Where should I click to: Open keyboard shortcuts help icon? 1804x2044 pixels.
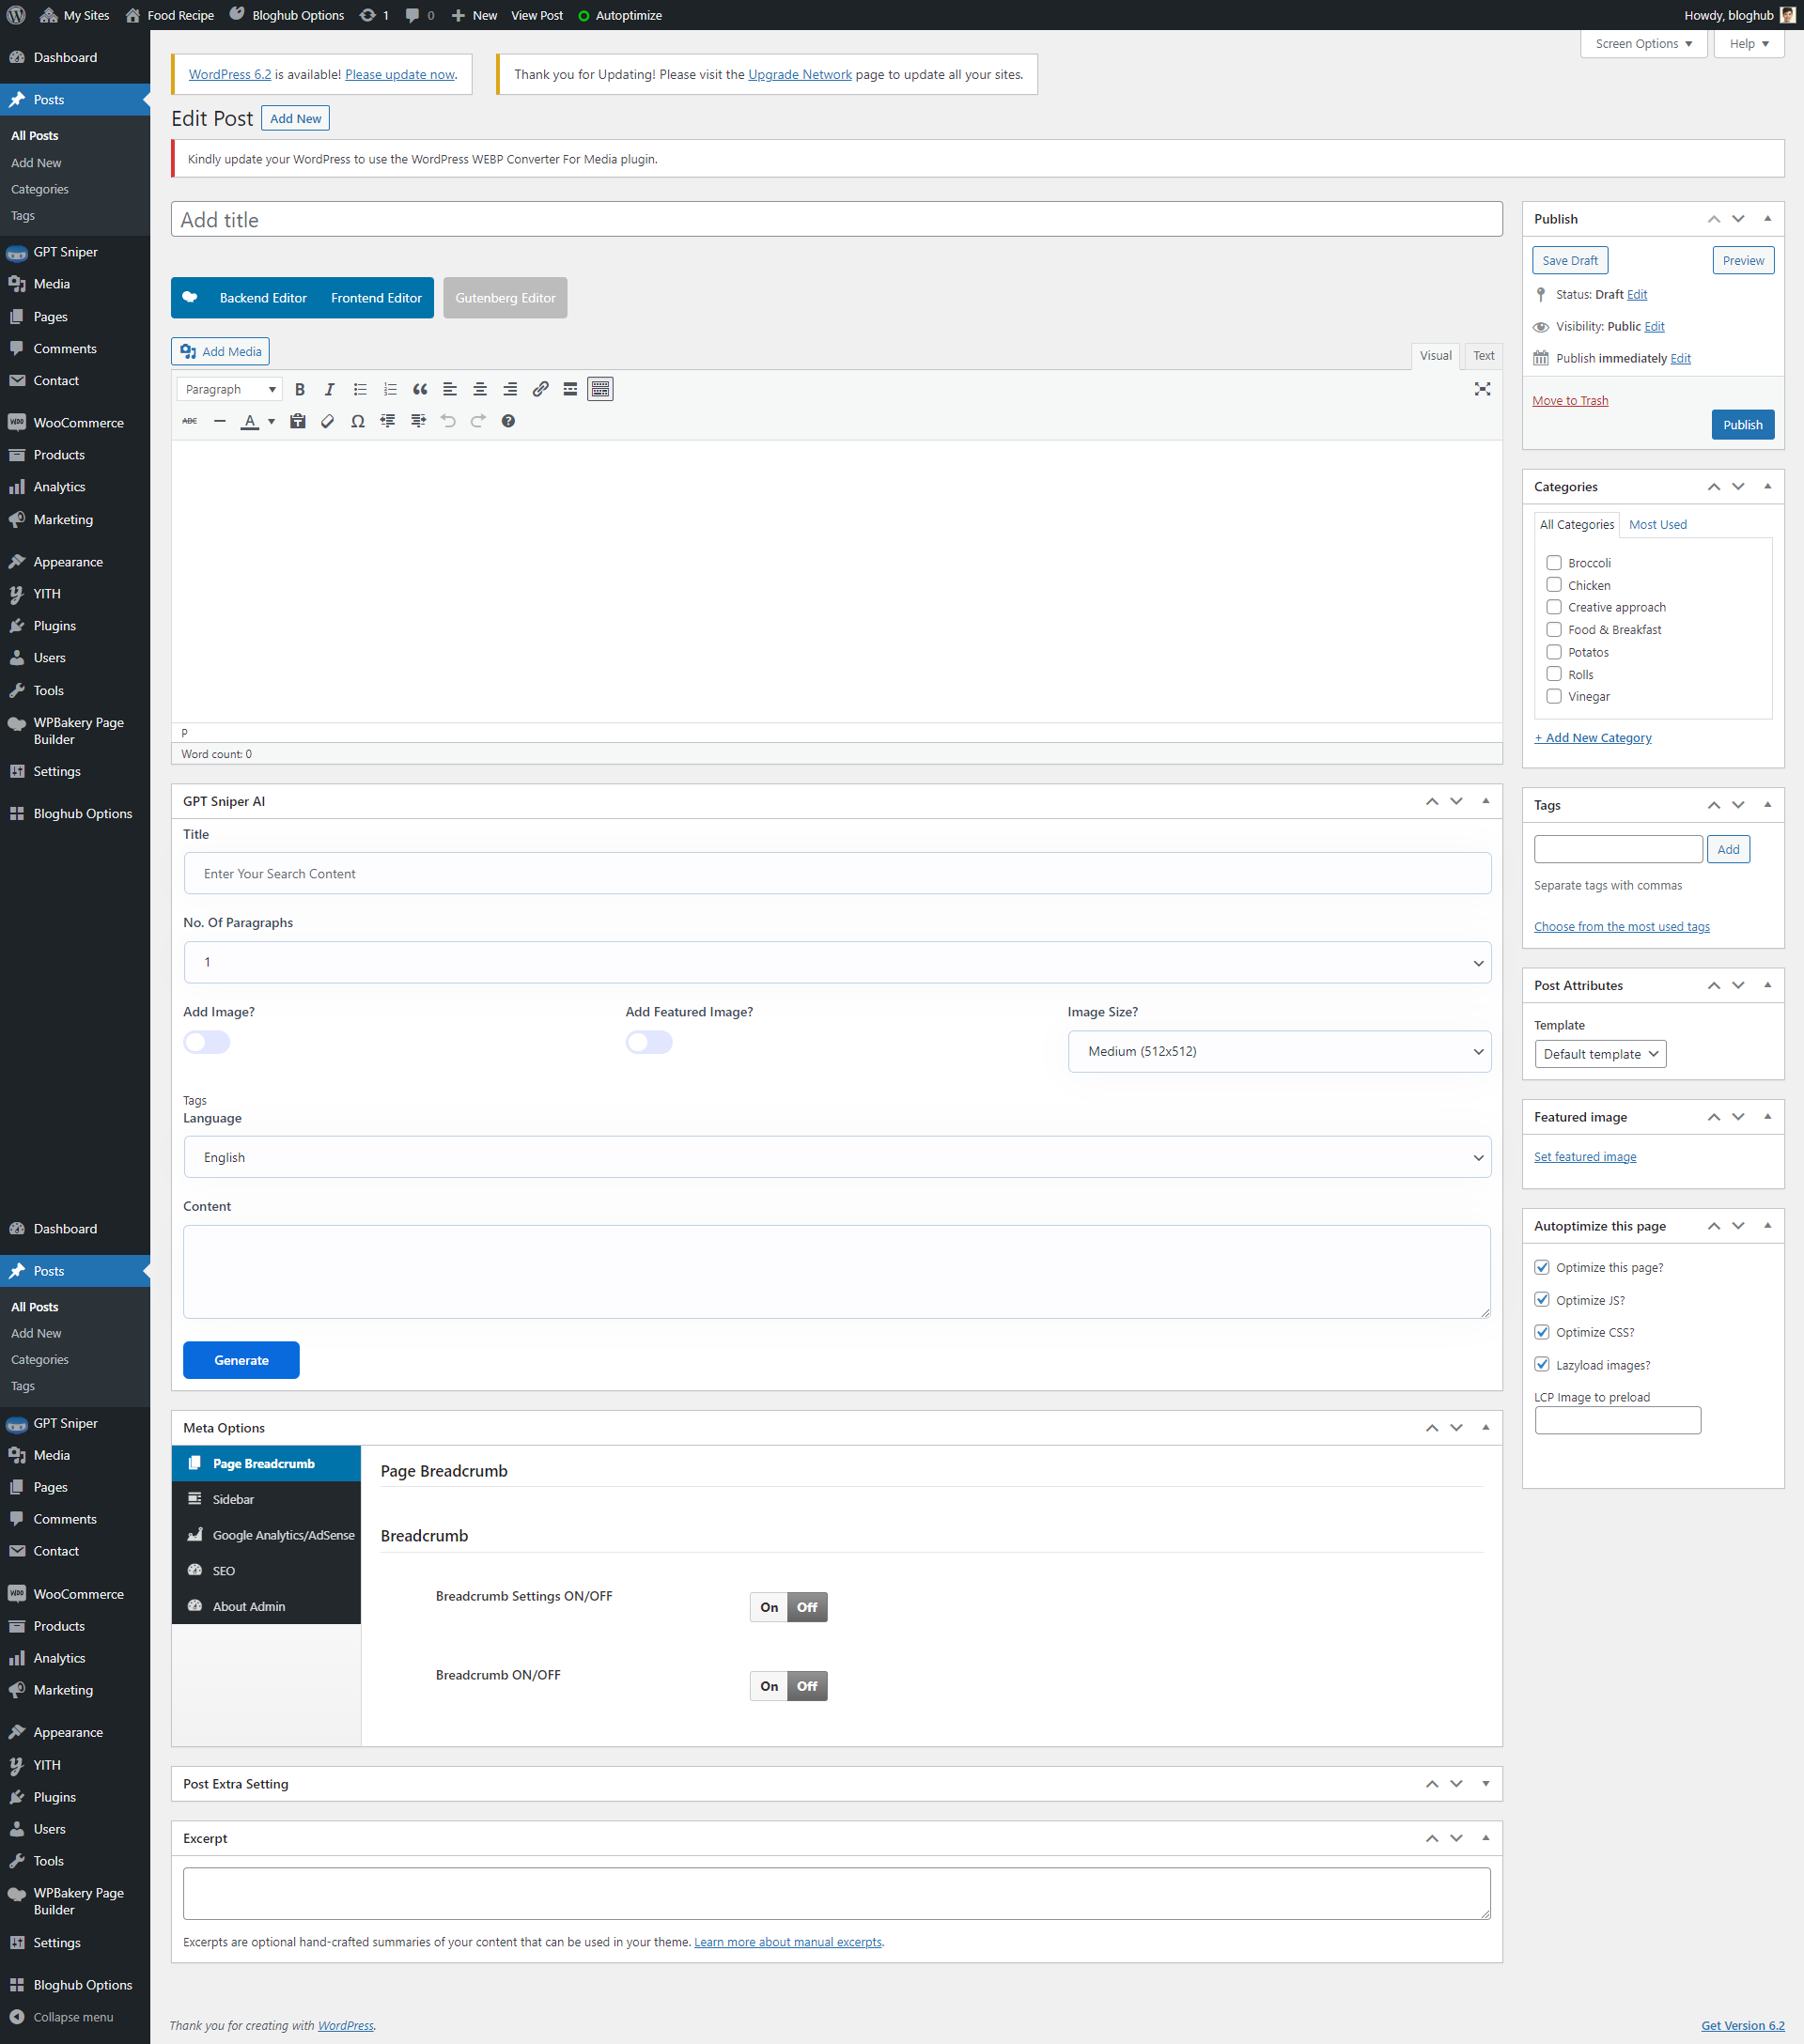pos(508,421)
